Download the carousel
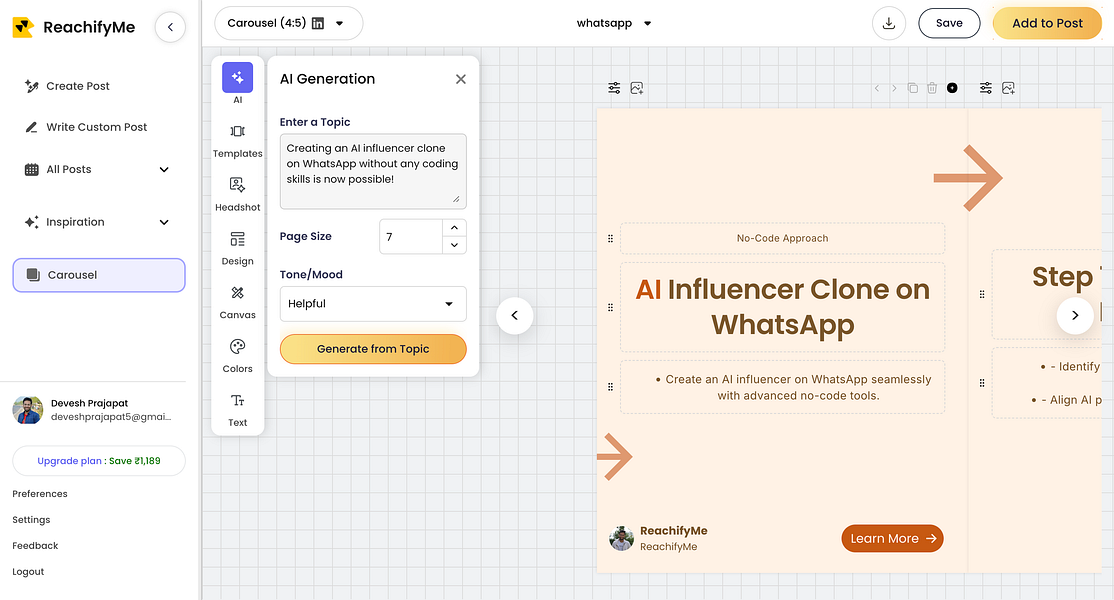1114x600 pixels. 889,23
